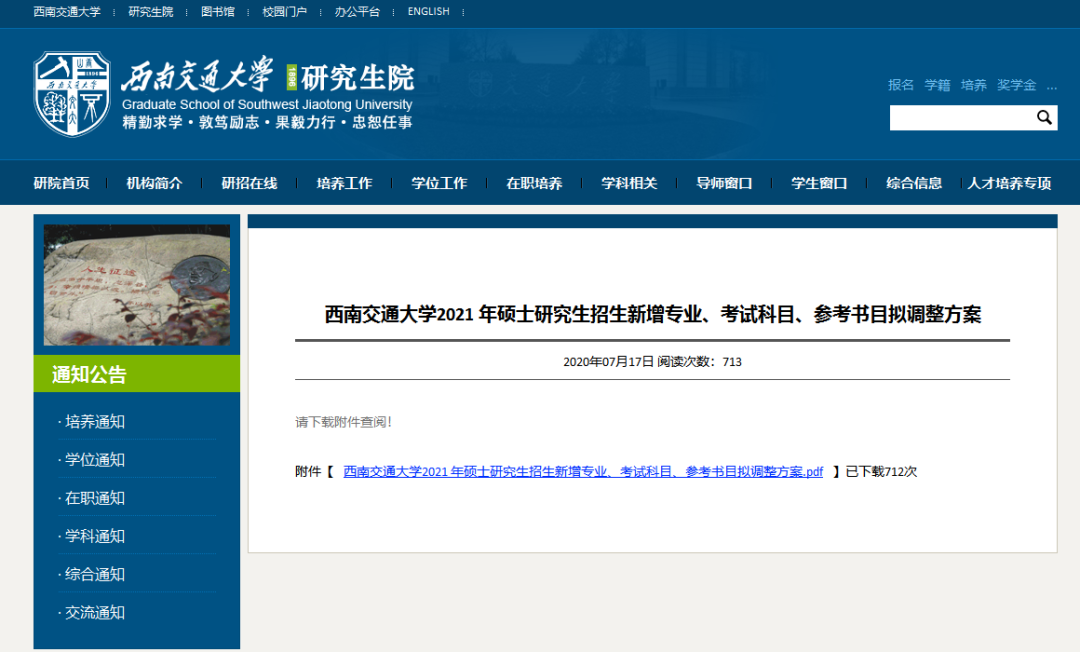Open 导师窗口 navigation menu
The image size is (1080, 652).
coord(724,183)
